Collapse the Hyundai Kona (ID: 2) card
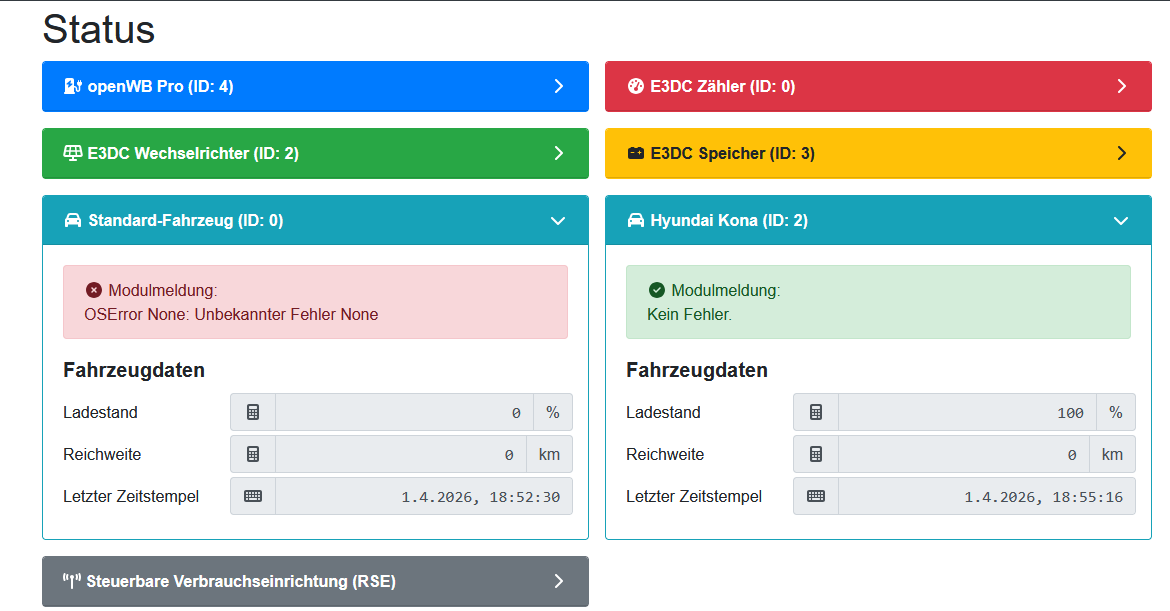The height and width of the screenshot is (611, 1170). [1121, 221]
